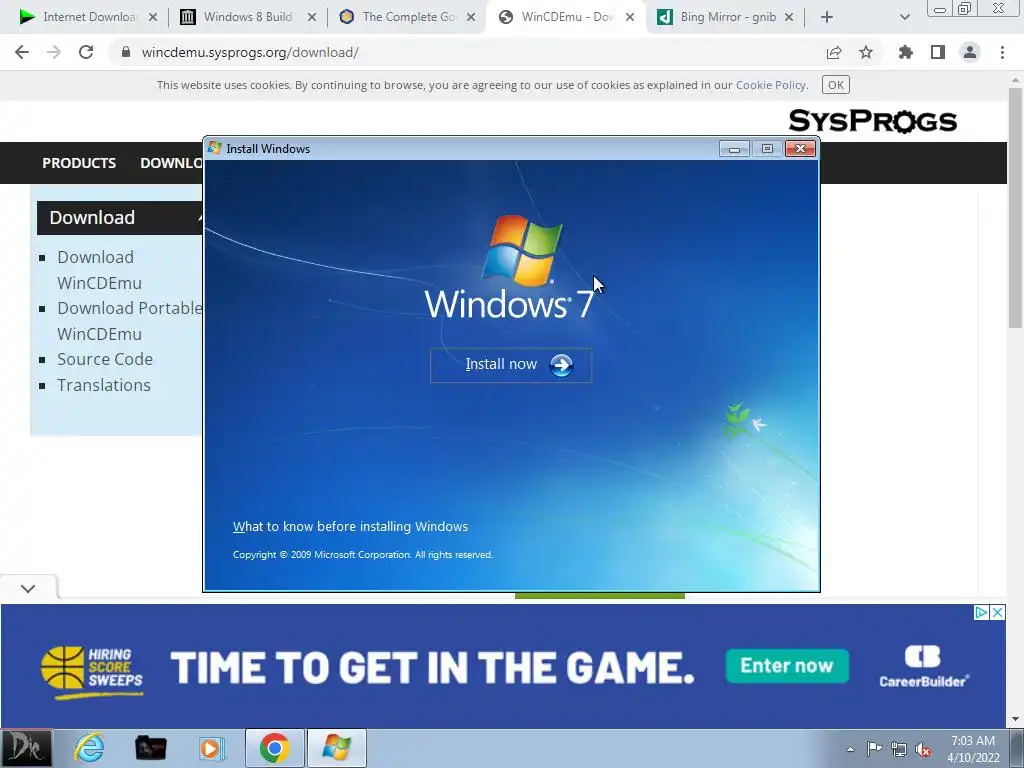Open network tray icon

click(899, 749)
